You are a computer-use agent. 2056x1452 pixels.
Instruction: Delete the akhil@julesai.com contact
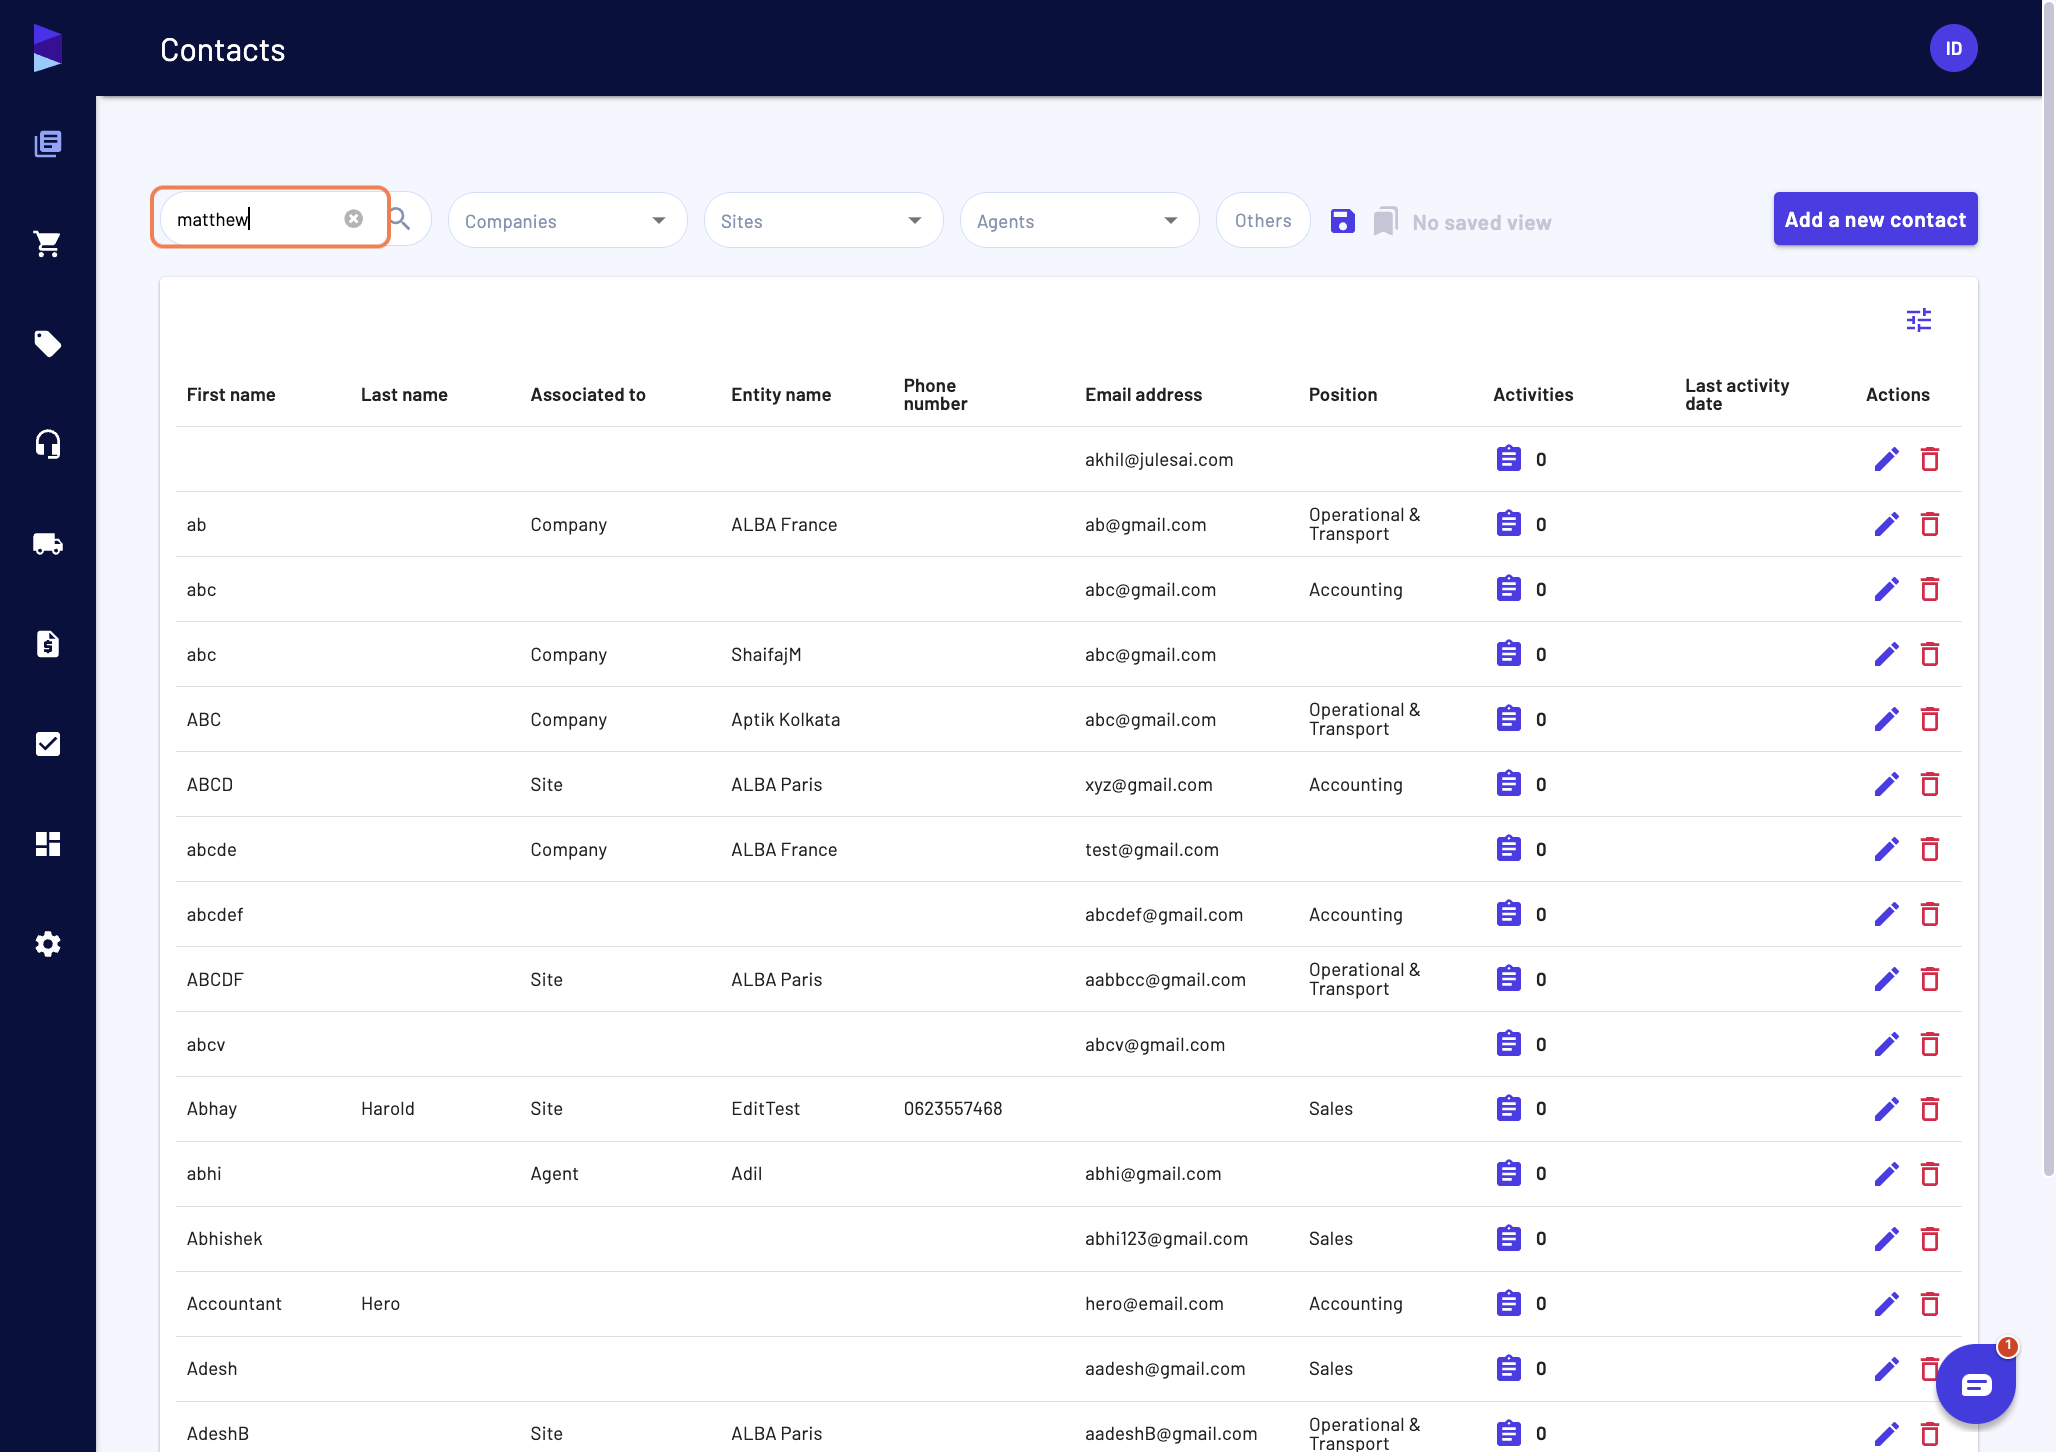(1930, 459)
